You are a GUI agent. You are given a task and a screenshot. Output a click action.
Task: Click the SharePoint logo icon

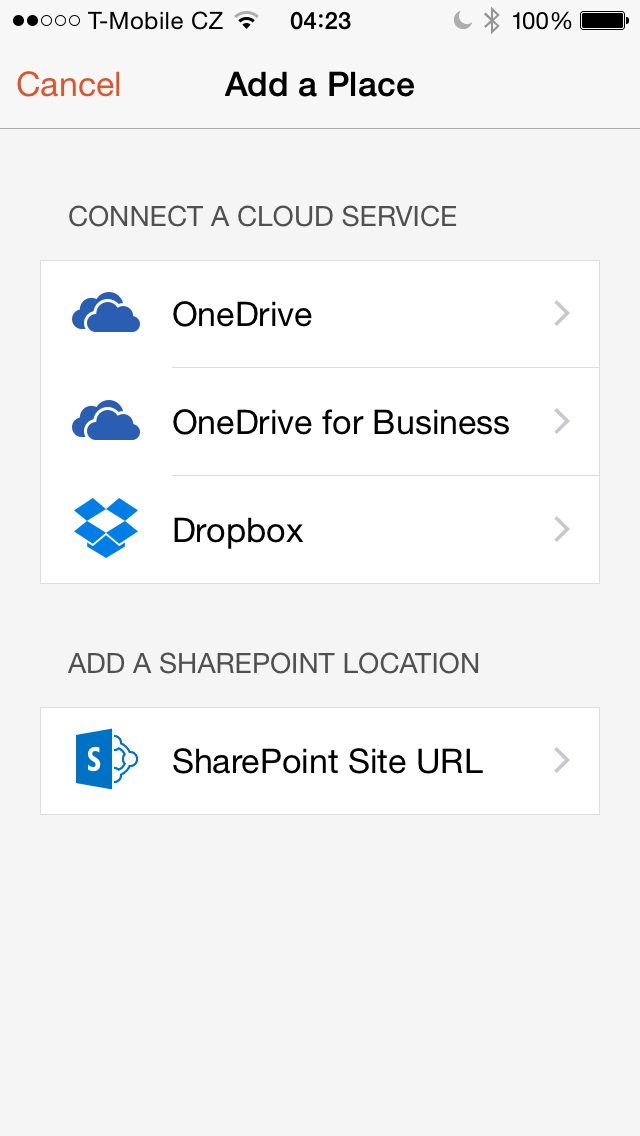click(107, 759)
